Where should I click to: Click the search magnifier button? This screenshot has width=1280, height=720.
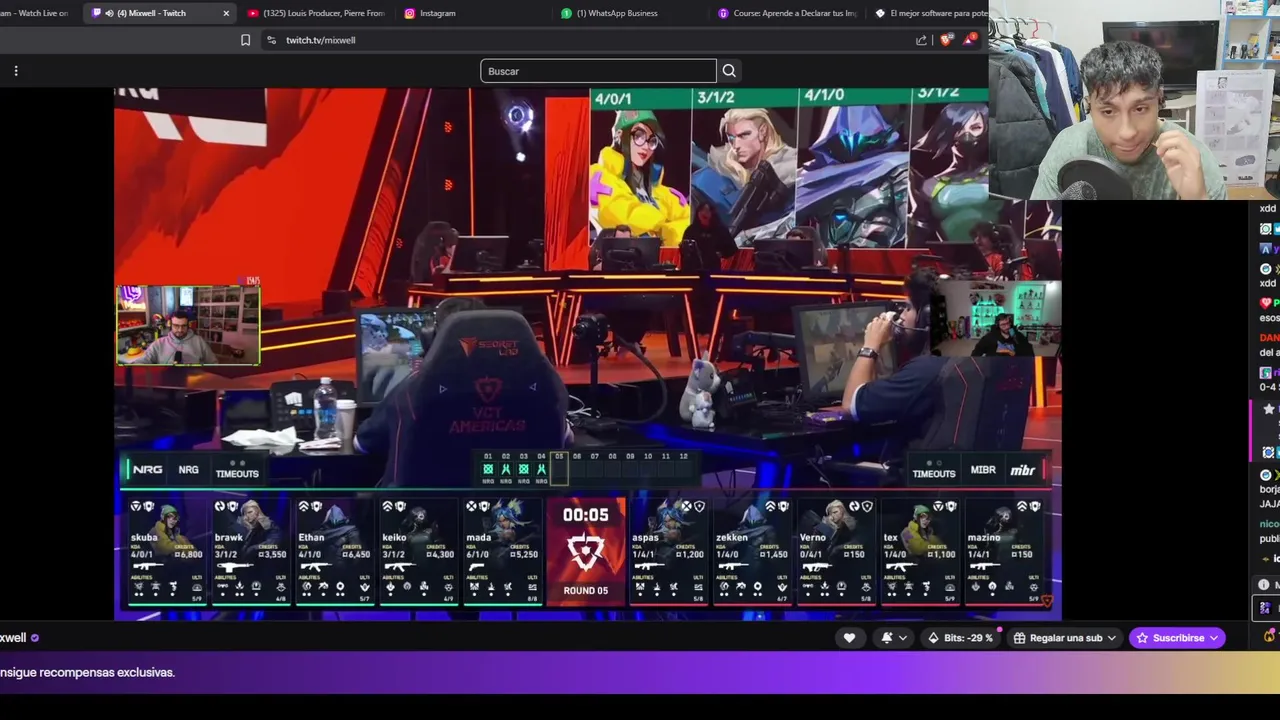tap(729, 71)
